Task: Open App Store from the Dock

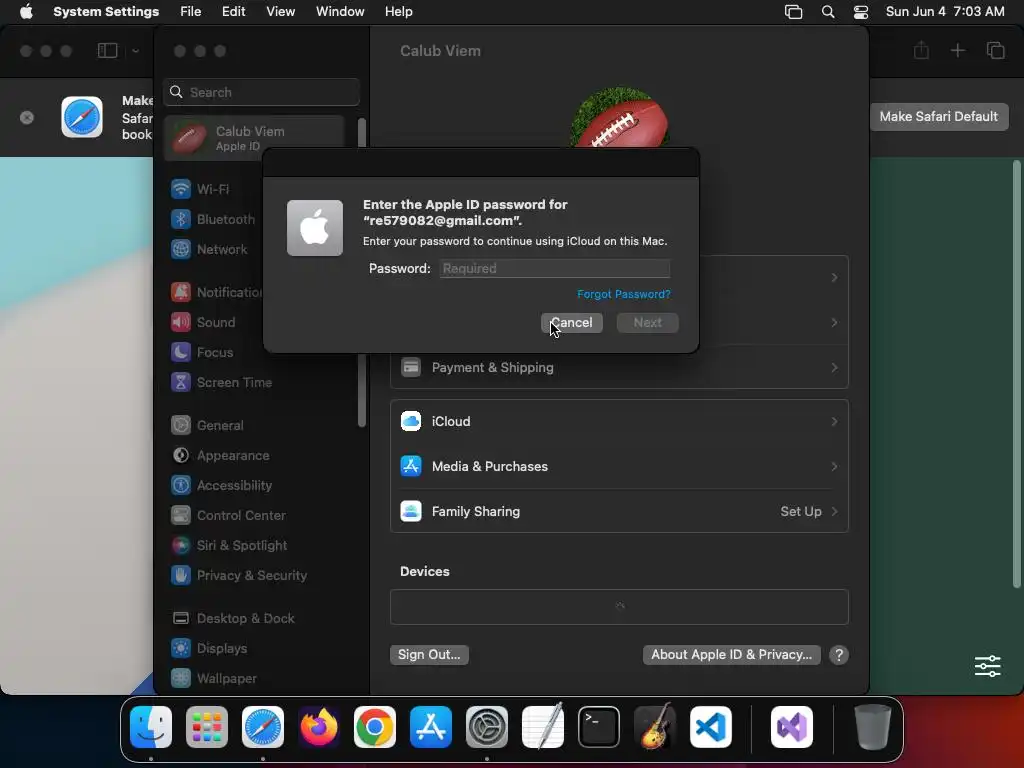Action: pyautogui.click(x=431, y=727)
